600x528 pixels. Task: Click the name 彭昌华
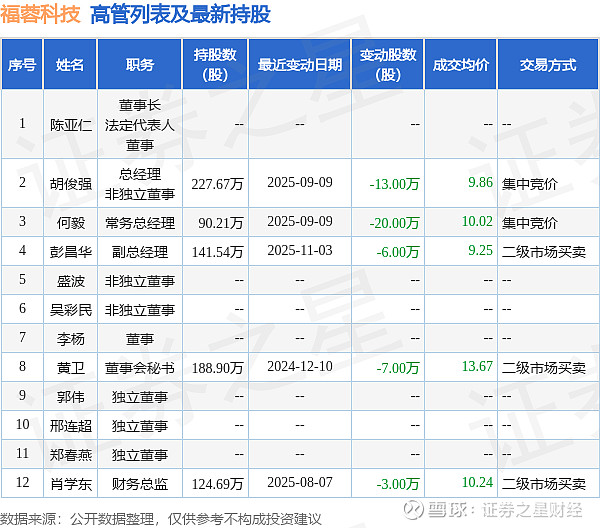click(x=71, y=252)
